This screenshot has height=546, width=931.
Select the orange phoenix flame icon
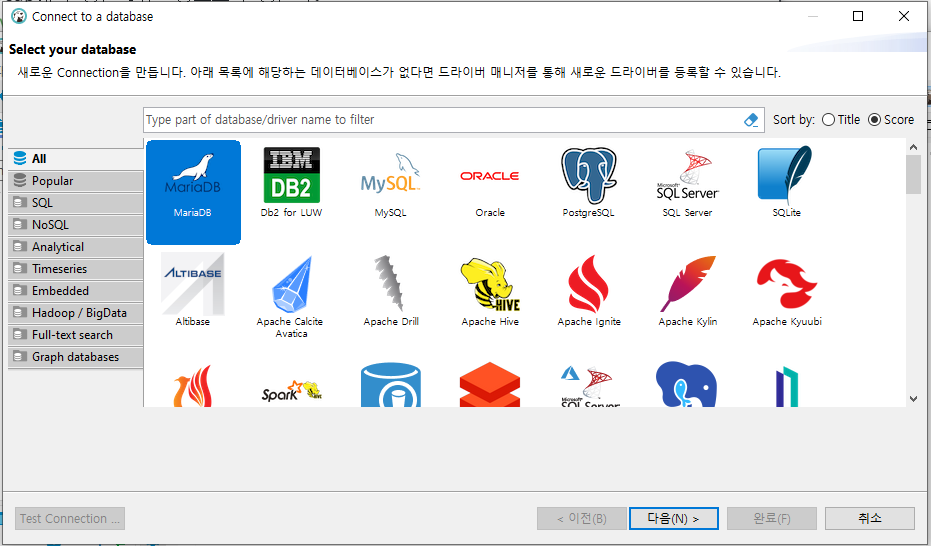pyautogui.click(x=193, y=386)
